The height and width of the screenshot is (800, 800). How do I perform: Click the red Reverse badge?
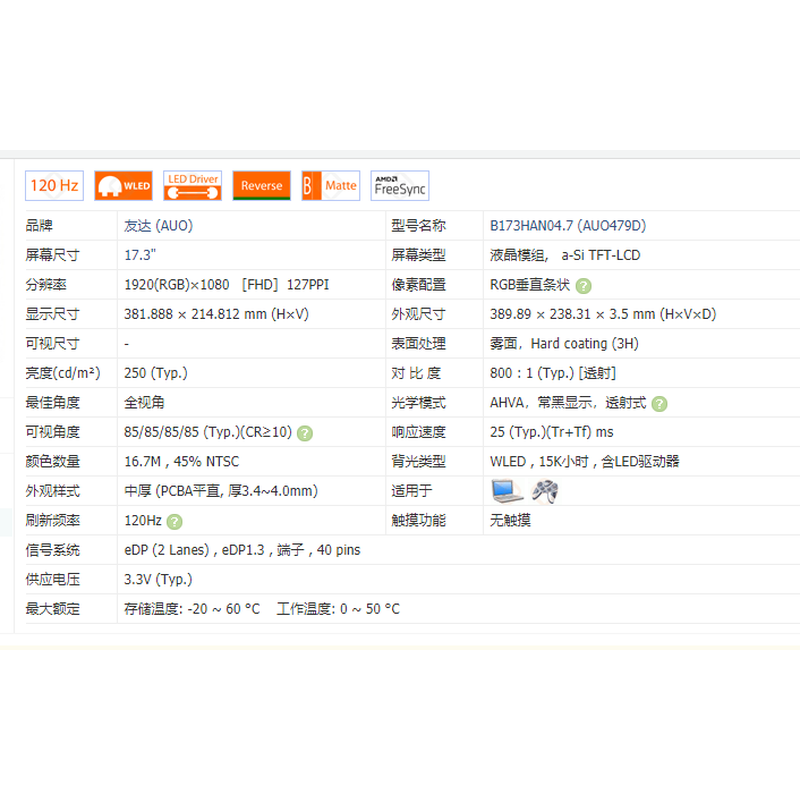(x=261, y=185)
